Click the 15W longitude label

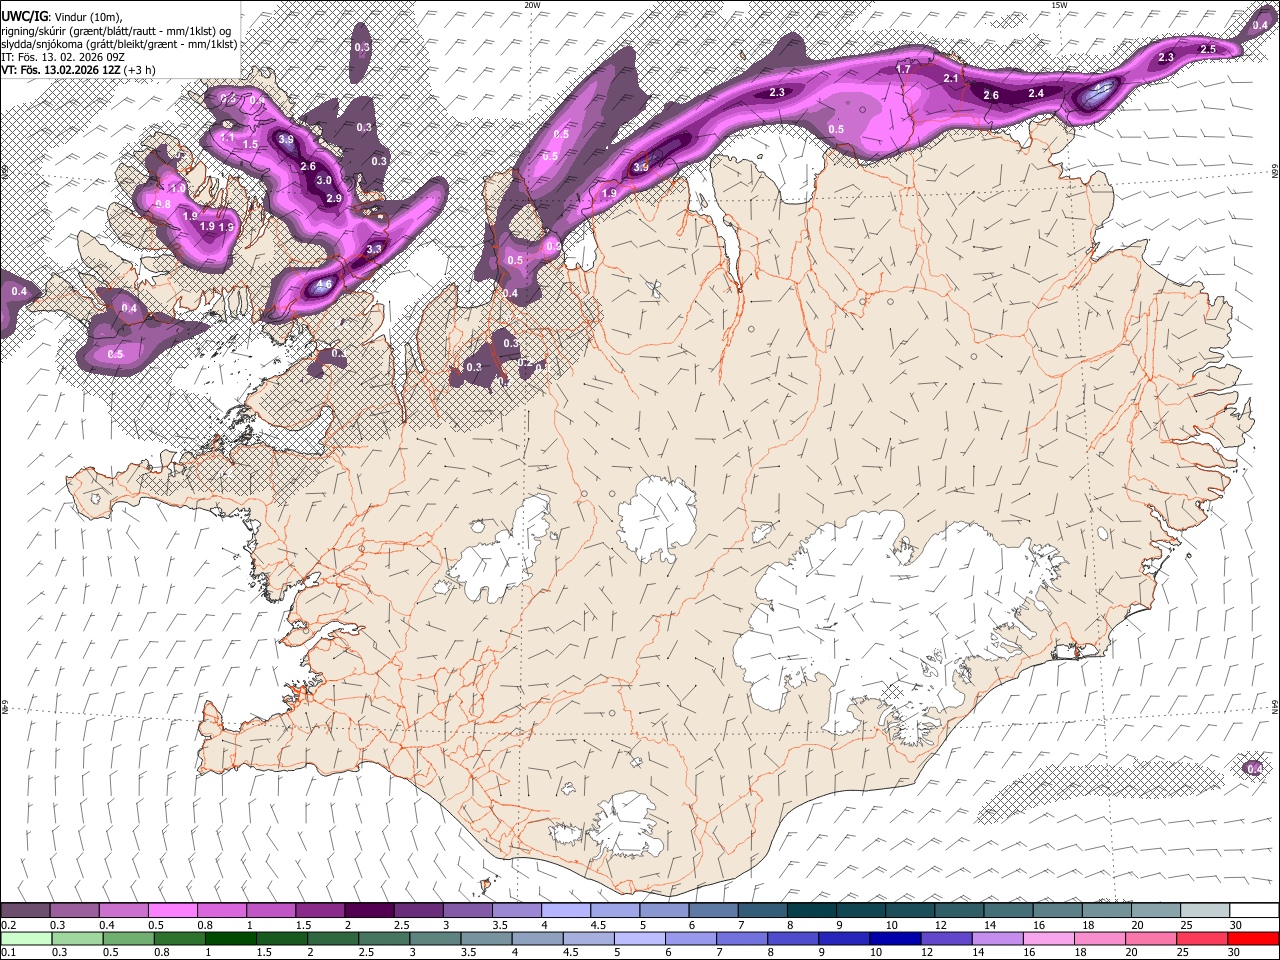[x=1059, y=5]
